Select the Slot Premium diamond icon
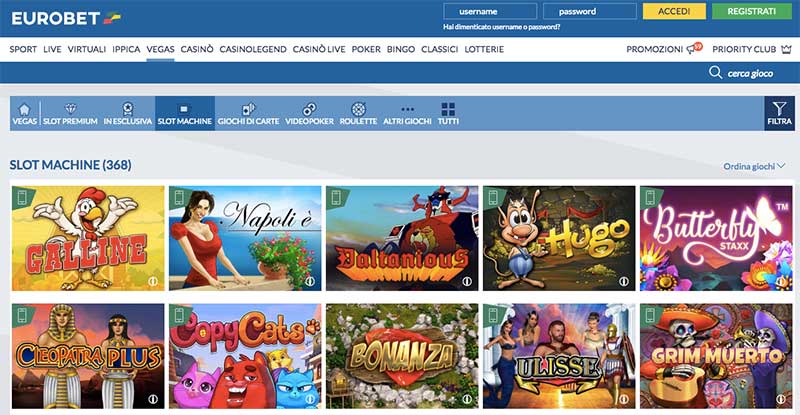The height and width of the screenshot is (415, 800). [x=70, y=108]
